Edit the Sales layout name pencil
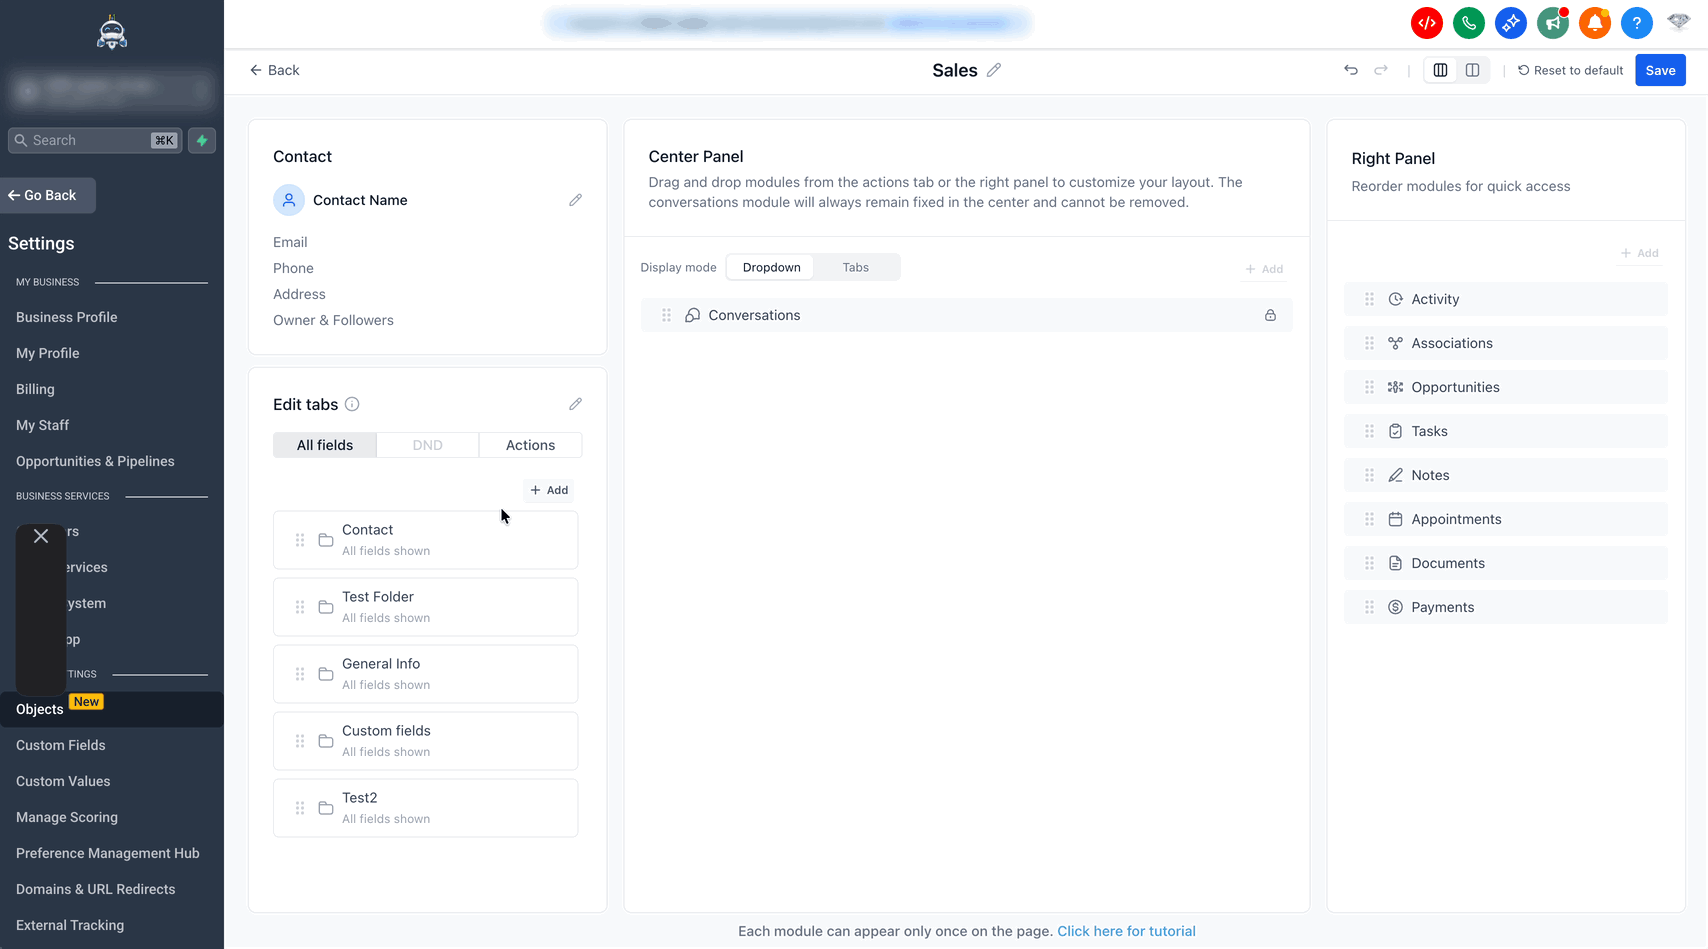 pos(994,70)
